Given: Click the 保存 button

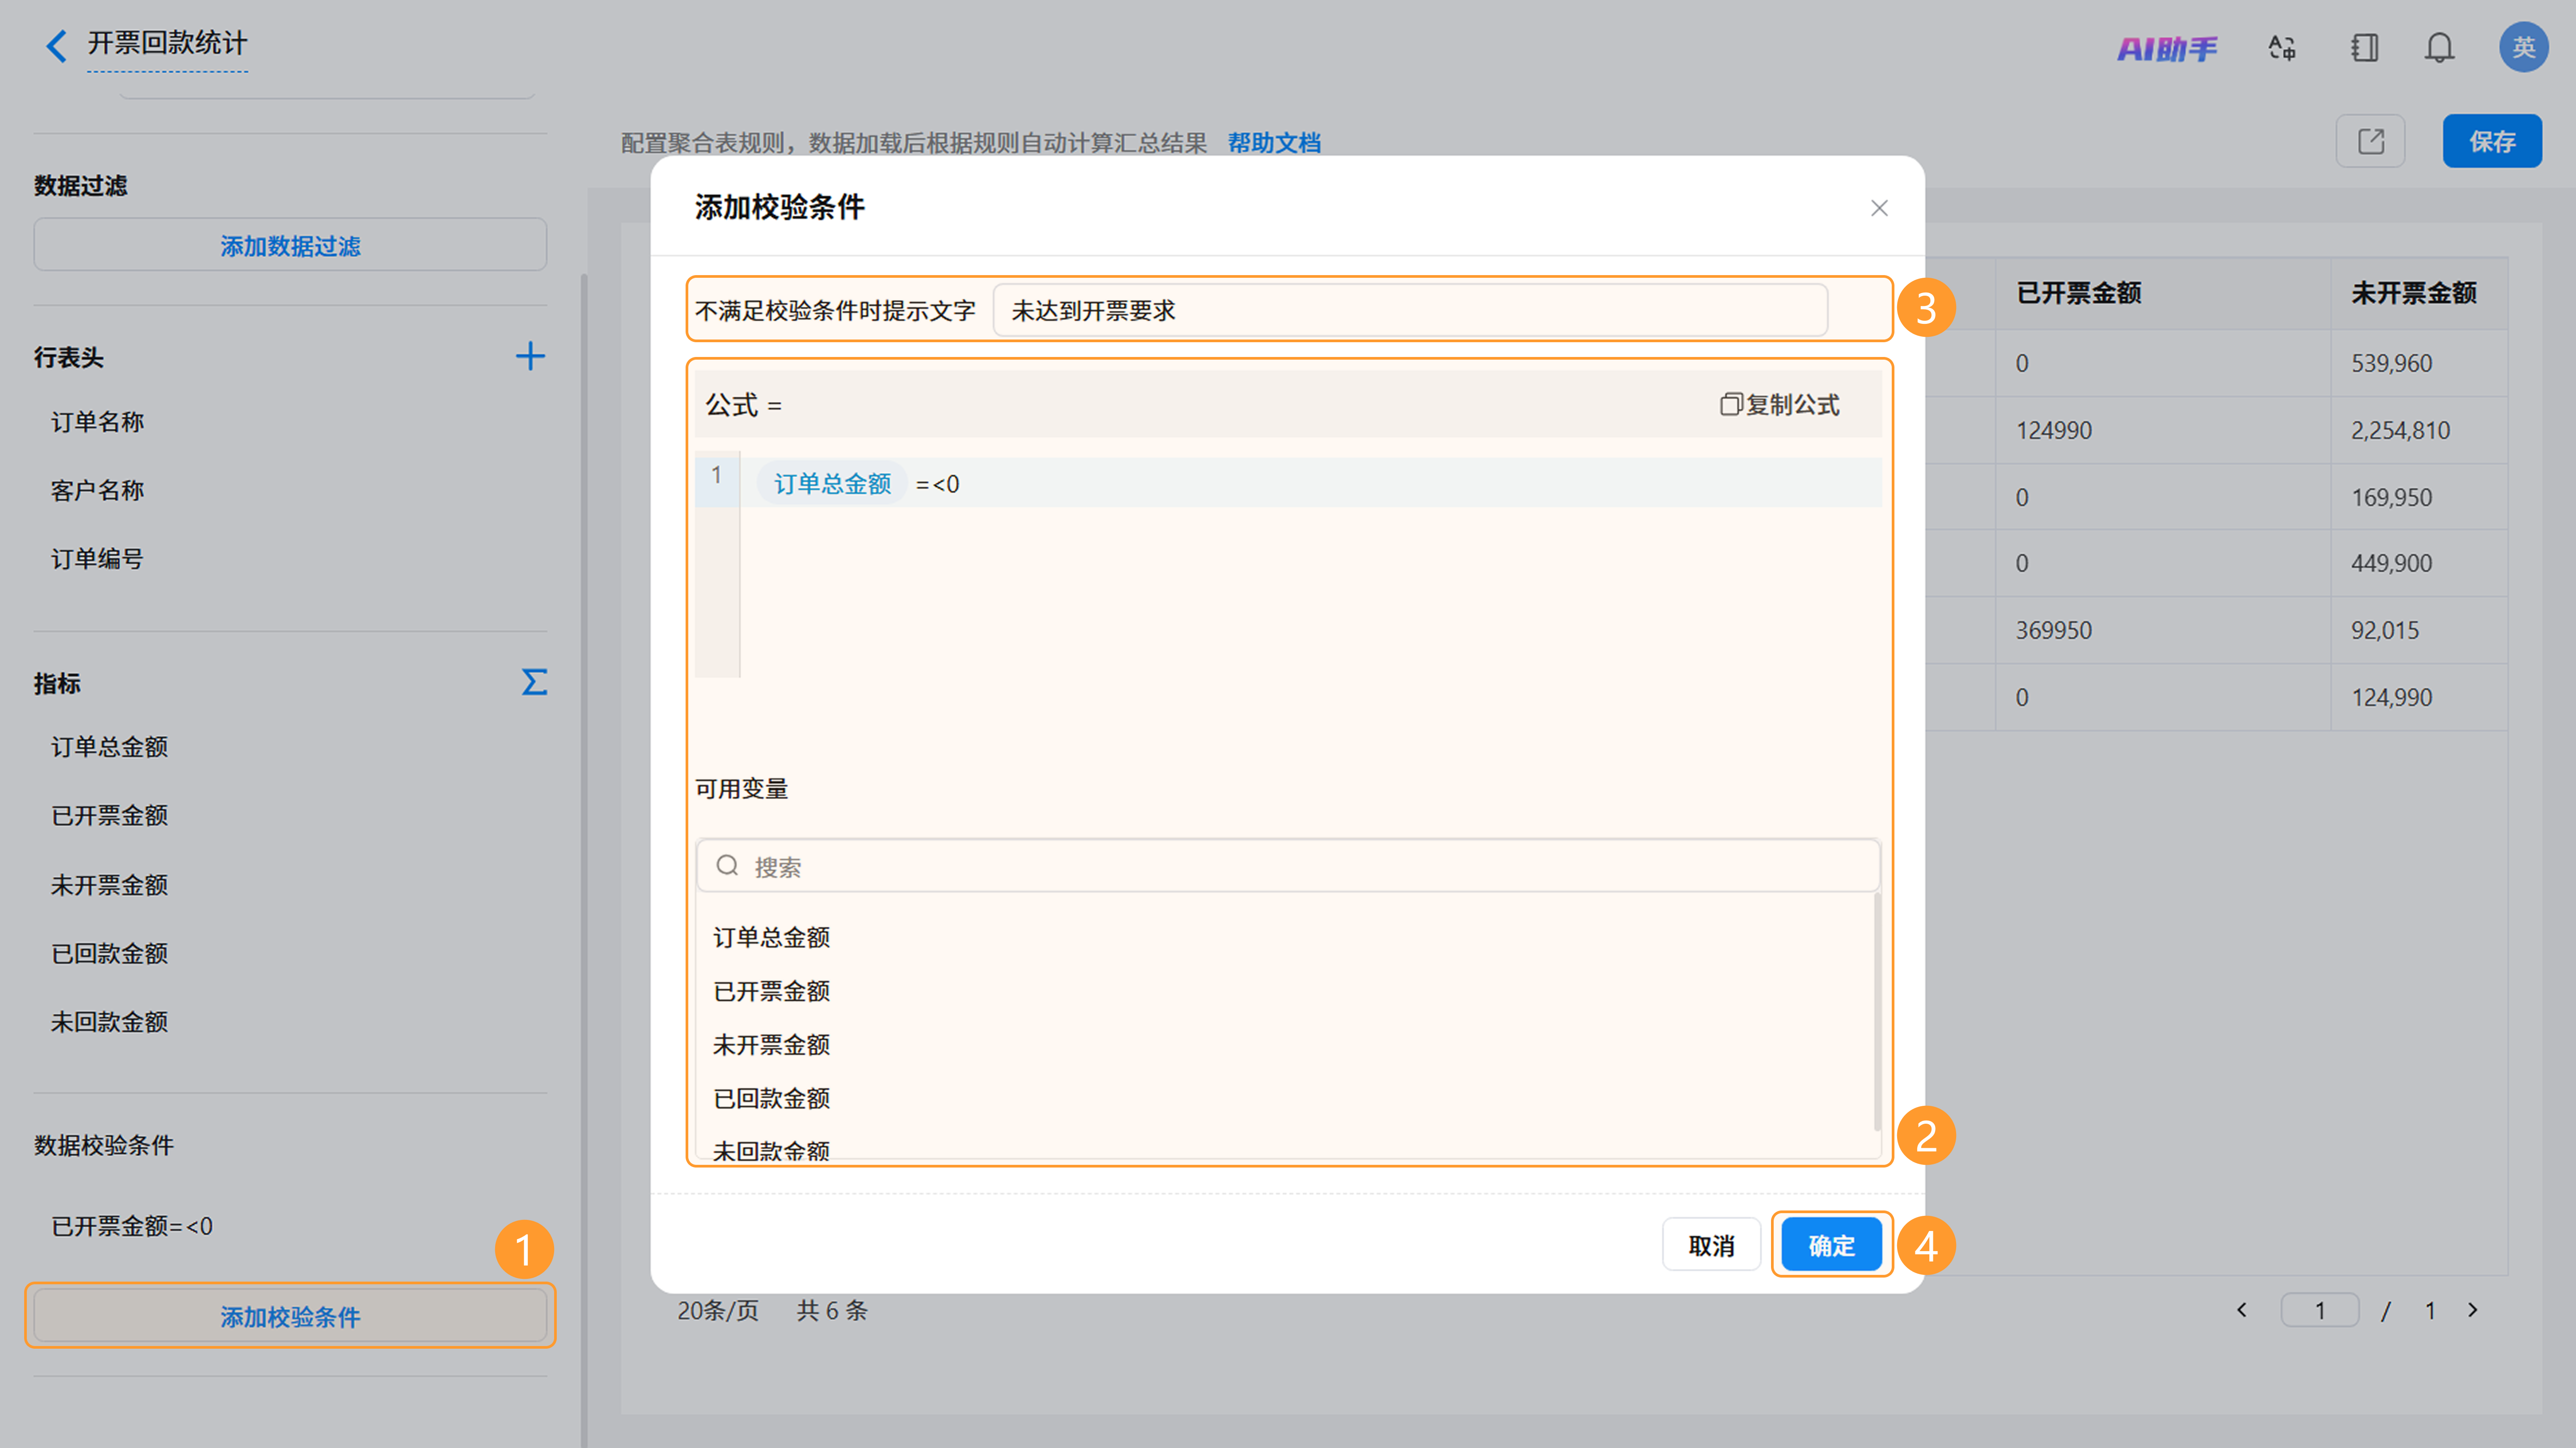Looking at the screenshot, I should click(2491, 141).
